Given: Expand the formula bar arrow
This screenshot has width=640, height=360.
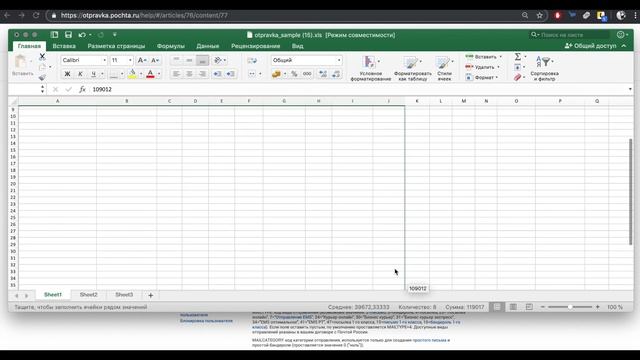Looking at the screenshot, I should point(630,89).
